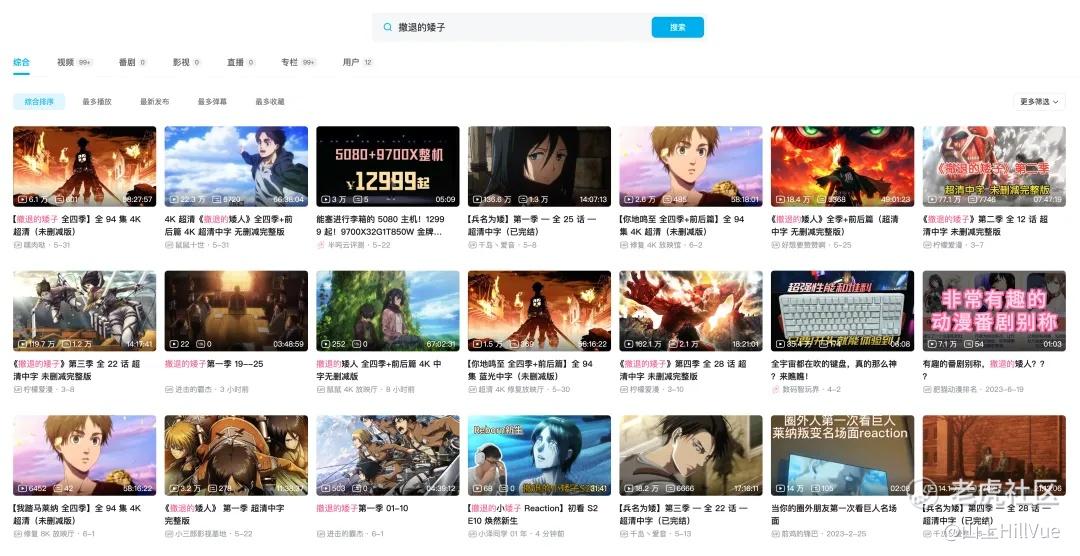Image resolution: width=1080 pixels, height=556 pixels.
Task: Open the 直播 tab
Action: [x=240, y=62]
